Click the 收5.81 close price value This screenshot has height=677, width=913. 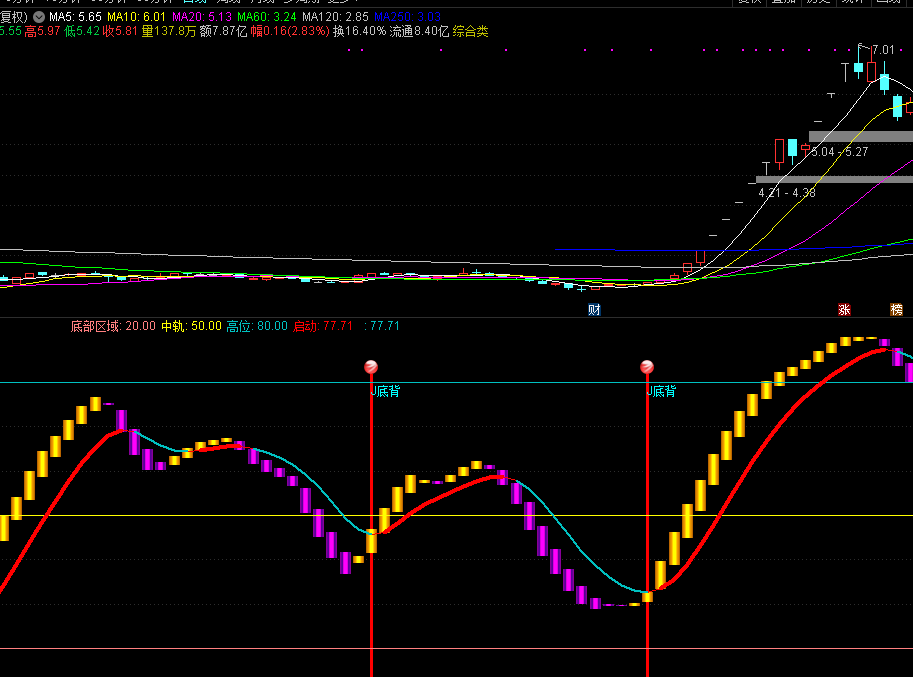[120, 31]
